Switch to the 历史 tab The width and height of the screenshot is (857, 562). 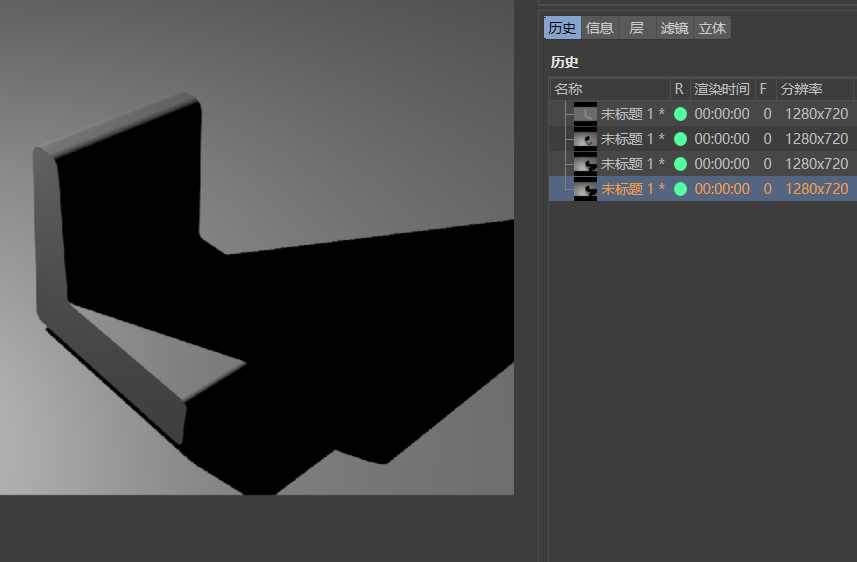click(x=562, y=28)
